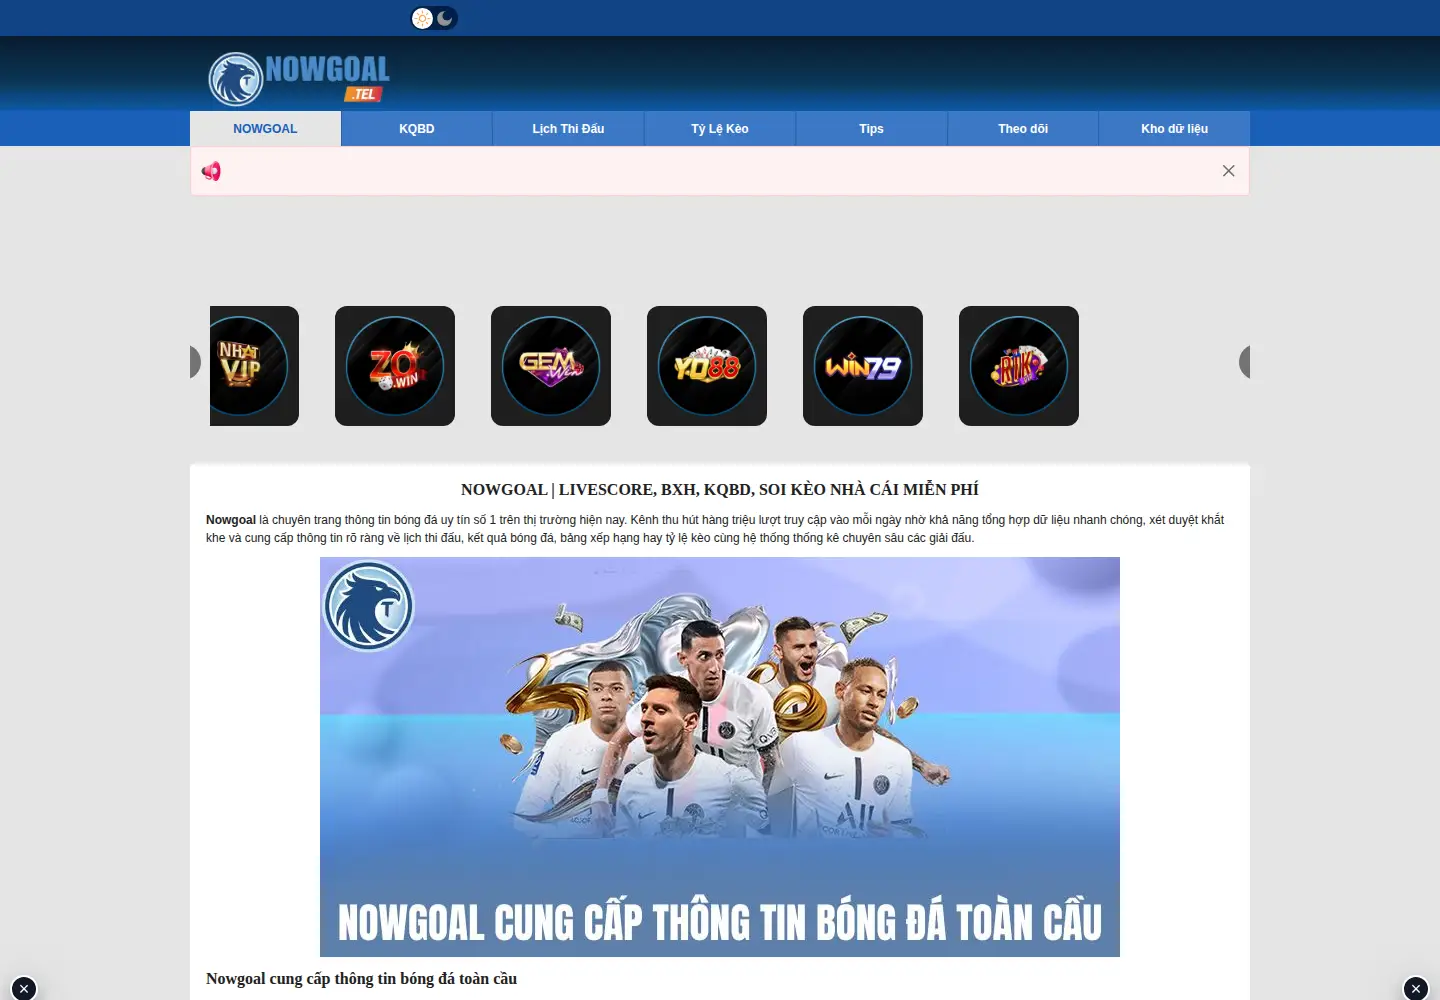This screenshot has width=1440, height=1000.
Task: Open the YO88 sponsor icon
Action: 707,366
